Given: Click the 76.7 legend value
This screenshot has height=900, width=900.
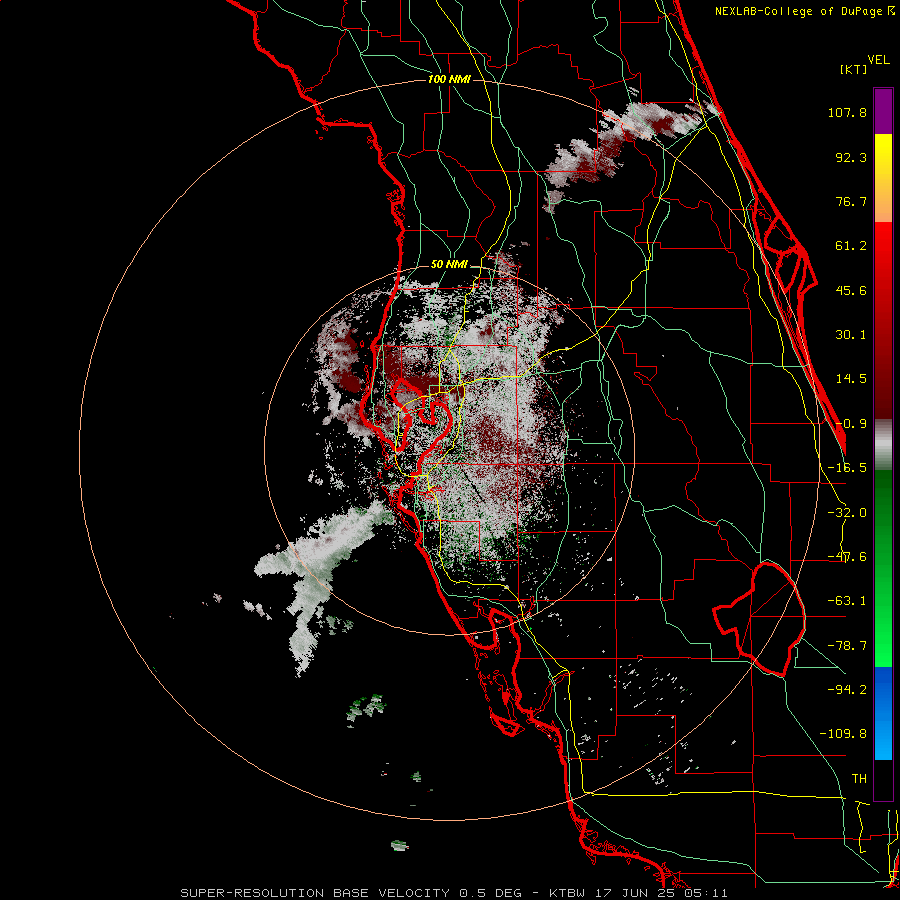Looking at the screenshot, I should click(851, 201).
